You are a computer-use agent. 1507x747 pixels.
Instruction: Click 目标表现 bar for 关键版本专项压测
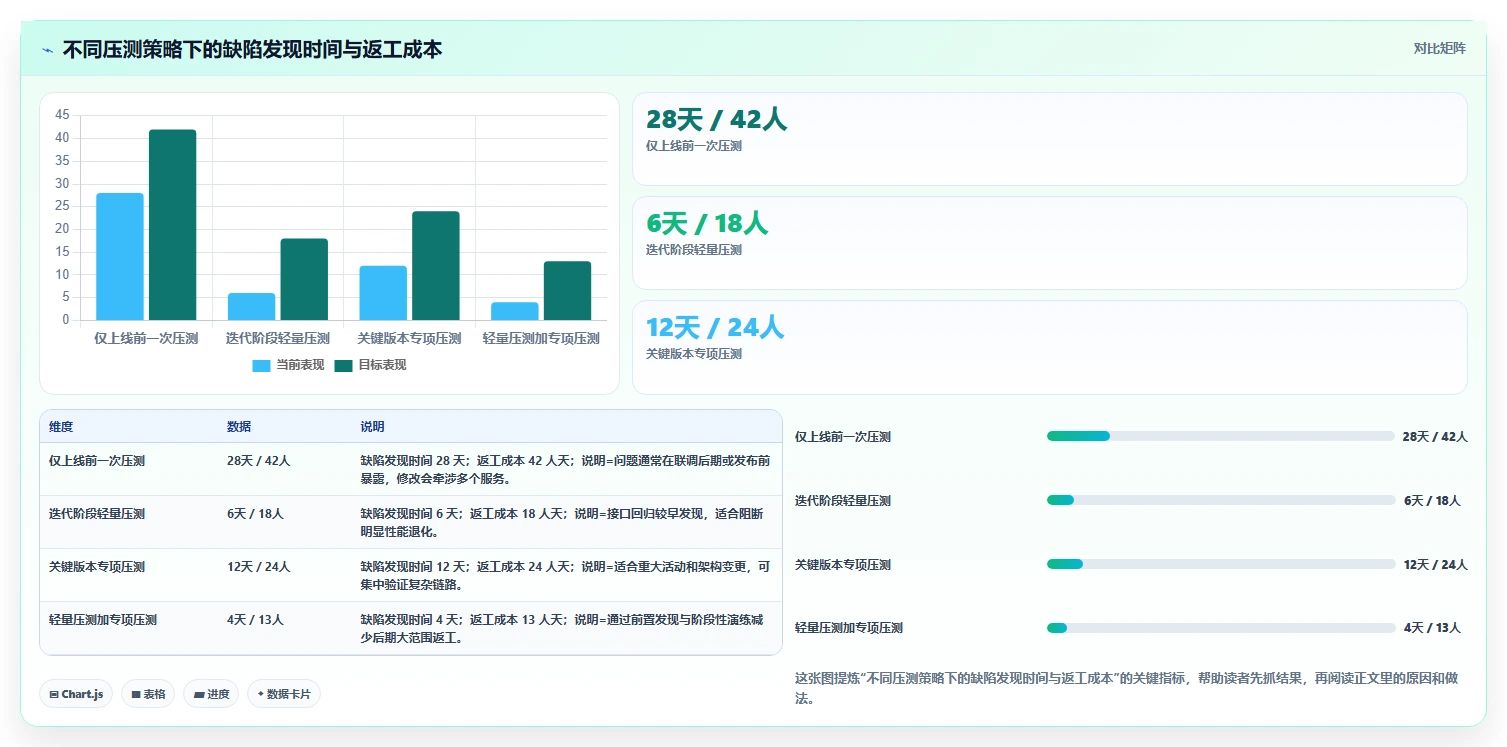point(436,266)
